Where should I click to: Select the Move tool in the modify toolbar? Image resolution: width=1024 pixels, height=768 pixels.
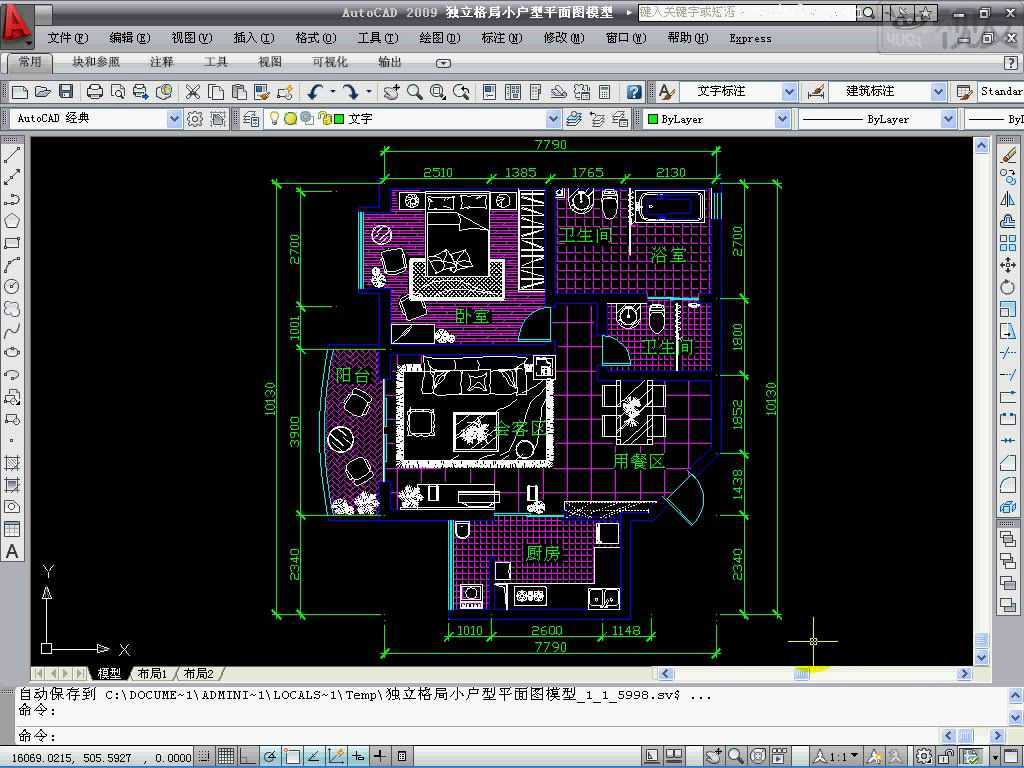click(x=1008, y=265)
